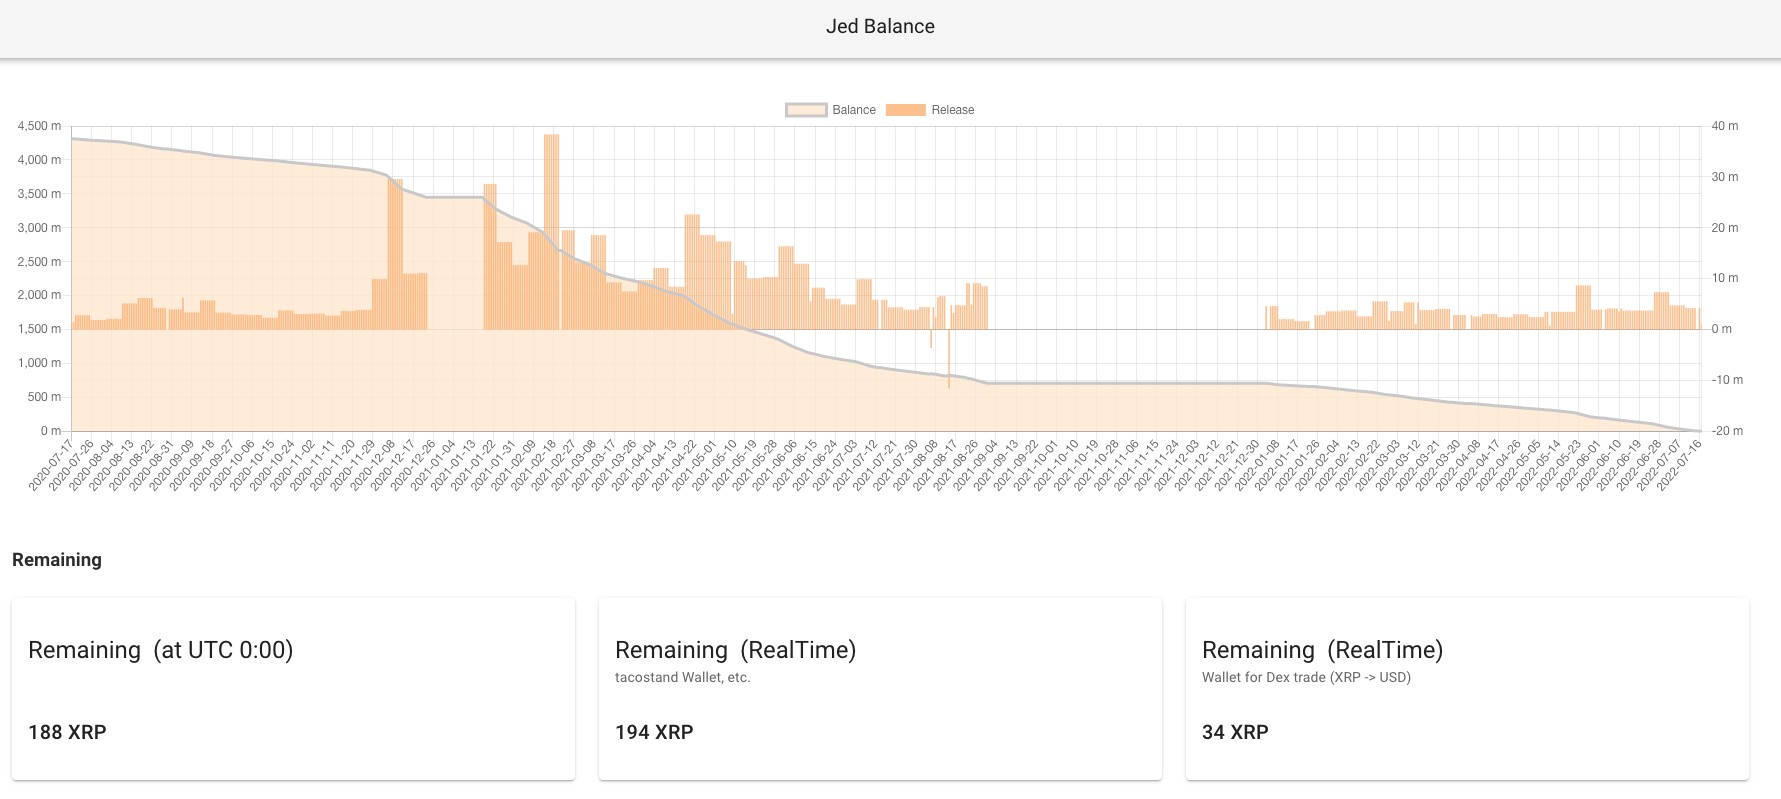Viewport: 1781px width, 799px height.
Task: Select the Remaining (at UTC 0:00) card title
Action: coord(161,650)
